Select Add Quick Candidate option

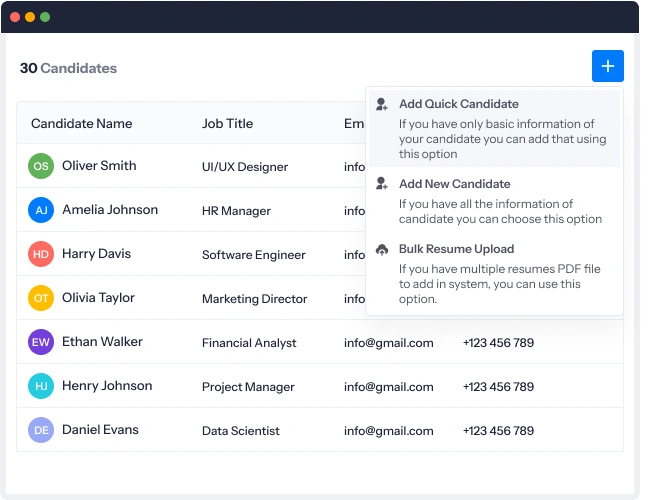pos(494,128)
